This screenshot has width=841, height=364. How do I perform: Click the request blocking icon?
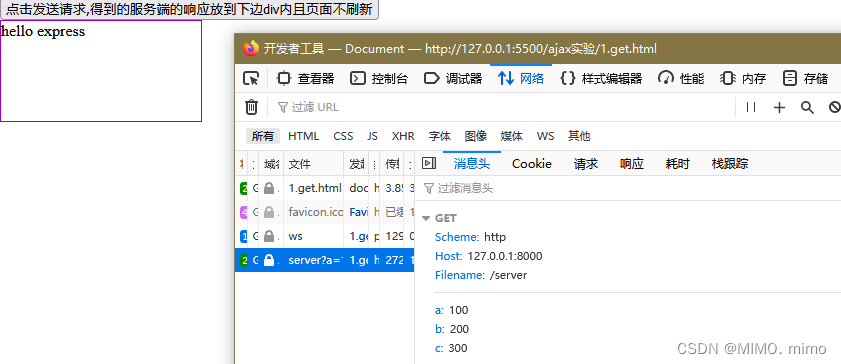pyautogui.click(x=835, y=107)
